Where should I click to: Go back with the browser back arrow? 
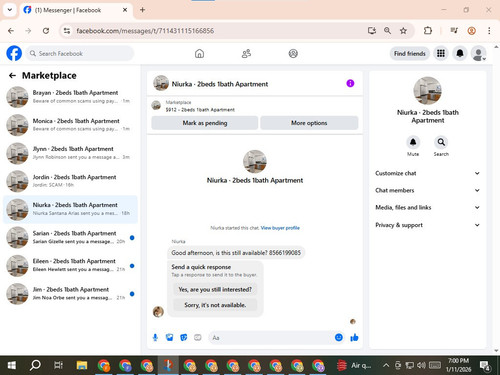11,31
